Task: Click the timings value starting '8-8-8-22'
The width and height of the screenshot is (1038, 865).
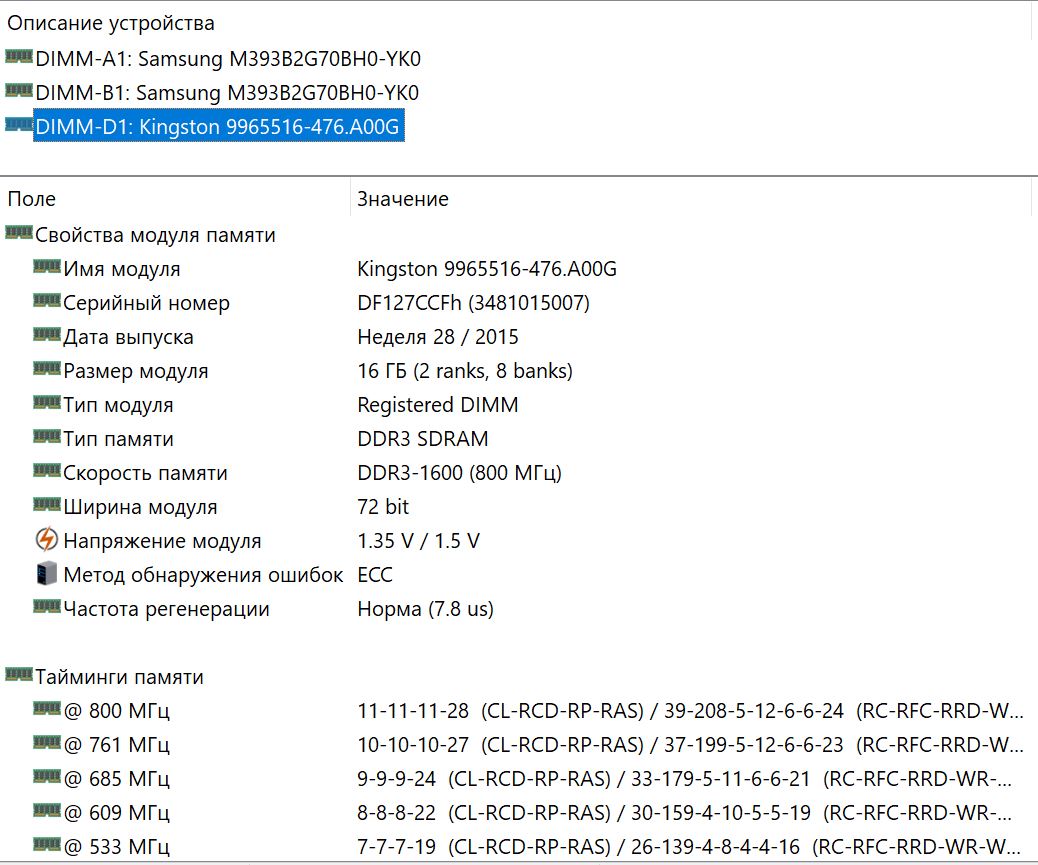Action: coord(684,813)
